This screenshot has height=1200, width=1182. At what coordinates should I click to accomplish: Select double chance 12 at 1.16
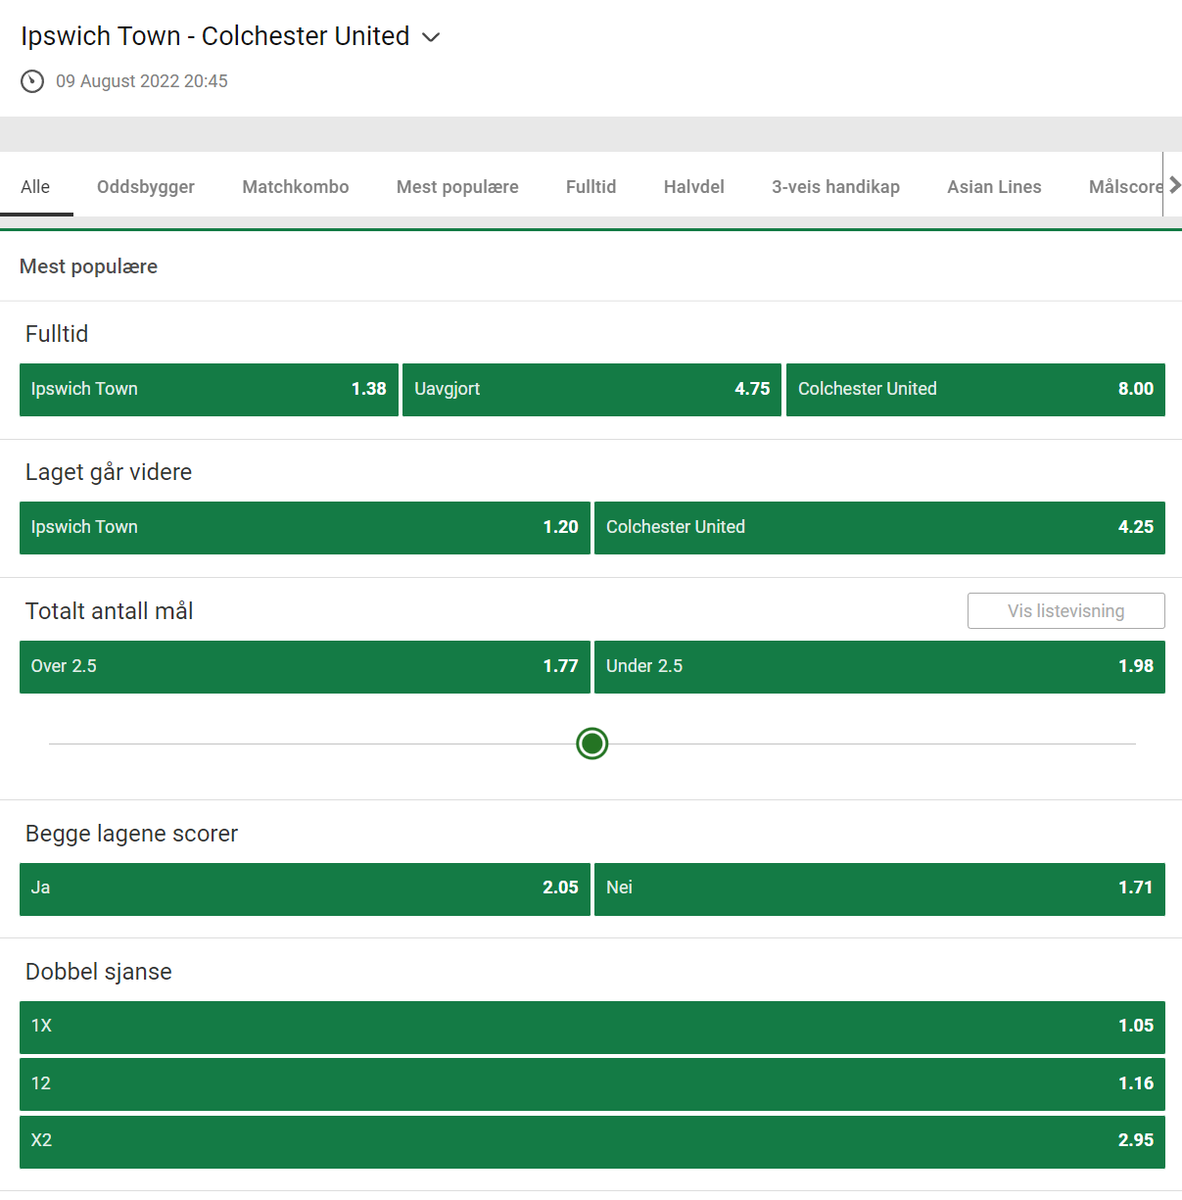pyautogui.click(x=592, y=1084)
